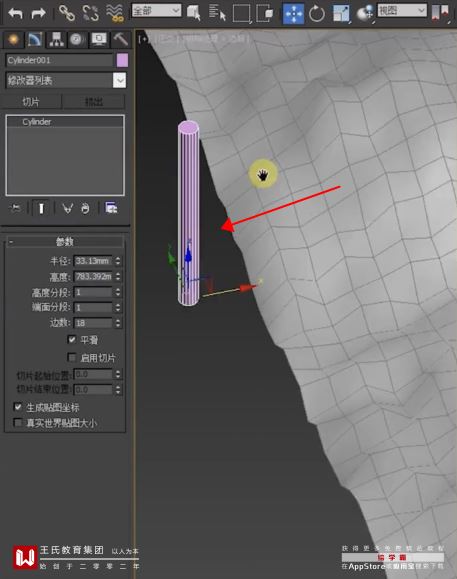The height and width of the screenshot is (579, 457).
Task: Click the 切片起始位置 spinner arrows
Action: tap(118, 374)
